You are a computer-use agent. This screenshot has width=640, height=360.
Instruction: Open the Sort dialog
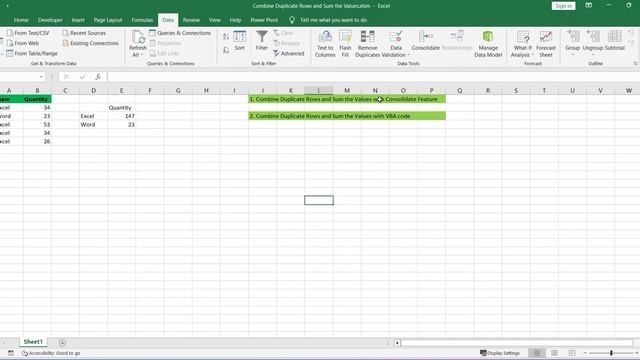tap(240, 40)
